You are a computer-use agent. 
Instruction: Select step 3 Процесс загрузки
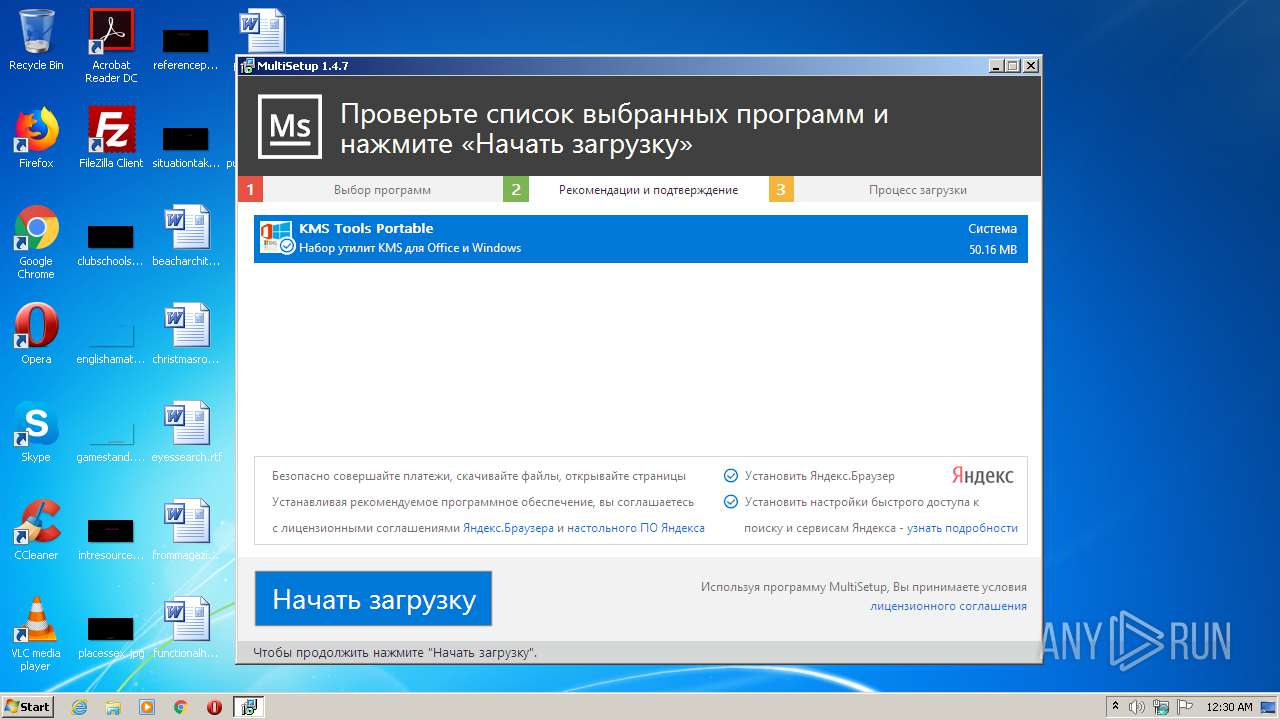click(x=905, y=189)
